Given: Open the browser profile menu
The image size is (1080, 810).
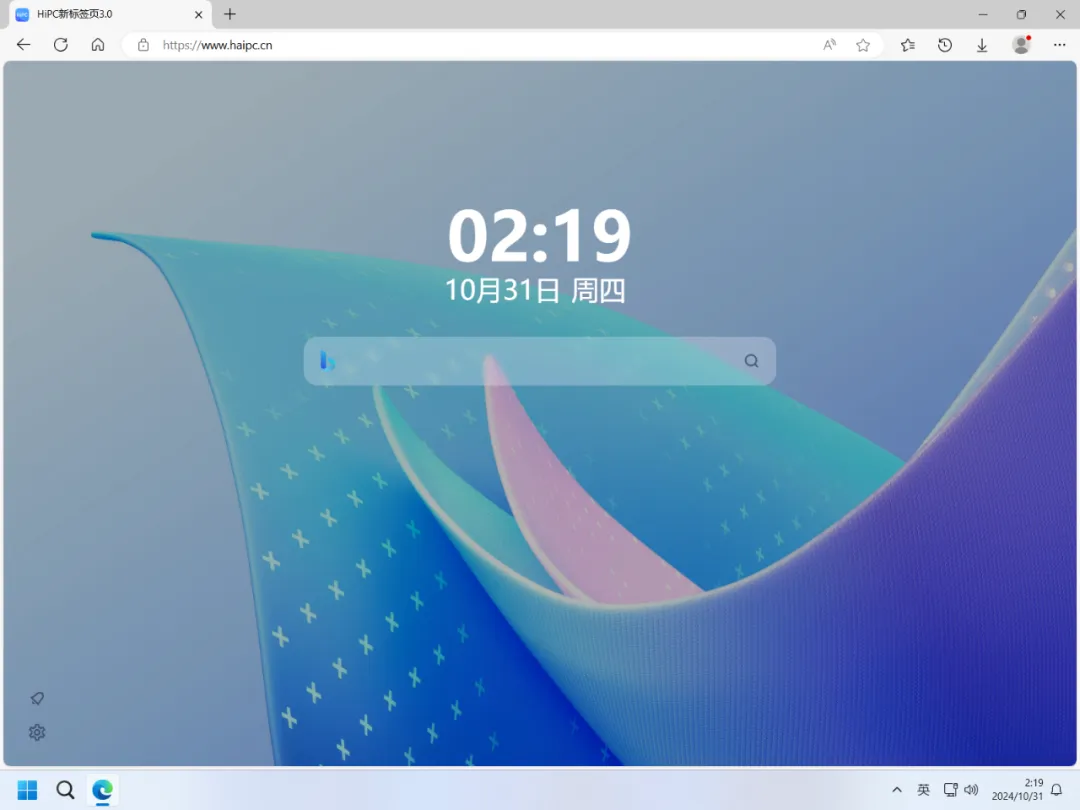Looking at the screenshot, I should 1021,45.
